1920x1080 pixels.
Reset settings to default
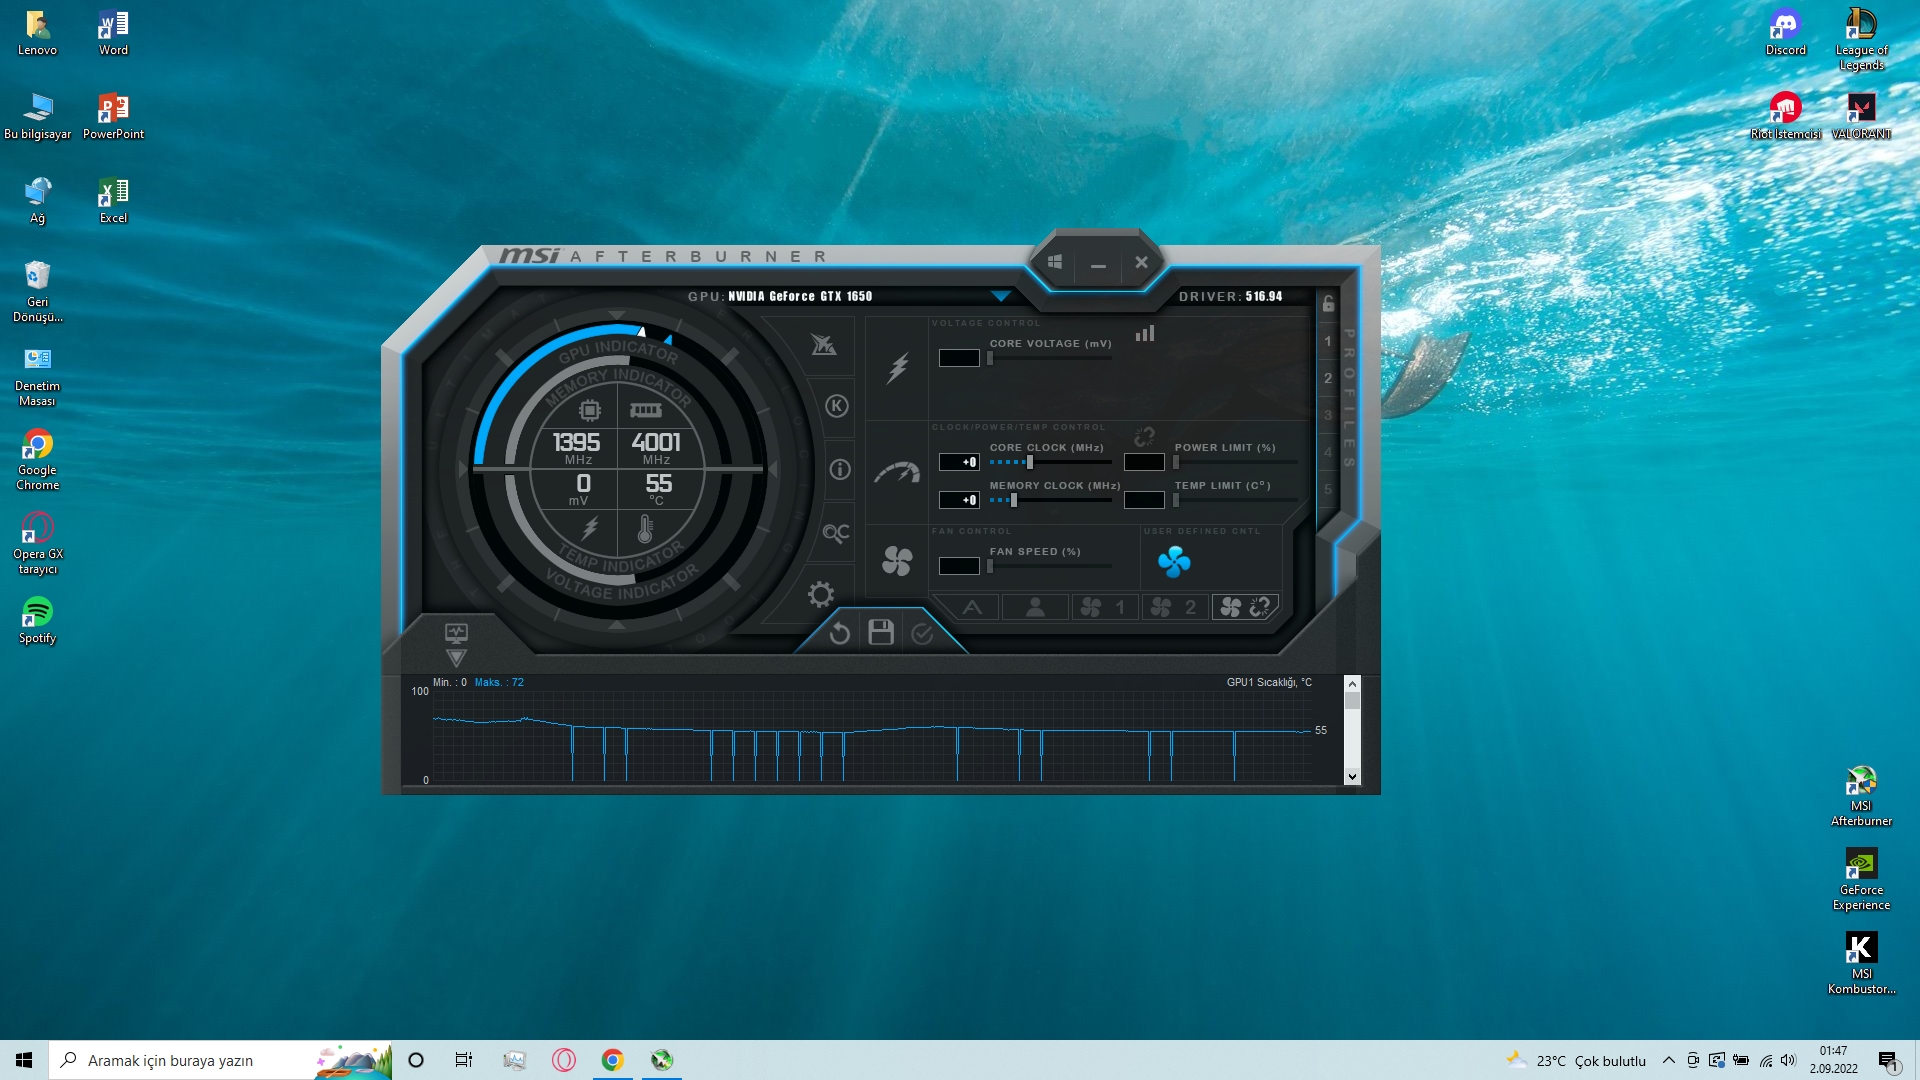point(839,633)
